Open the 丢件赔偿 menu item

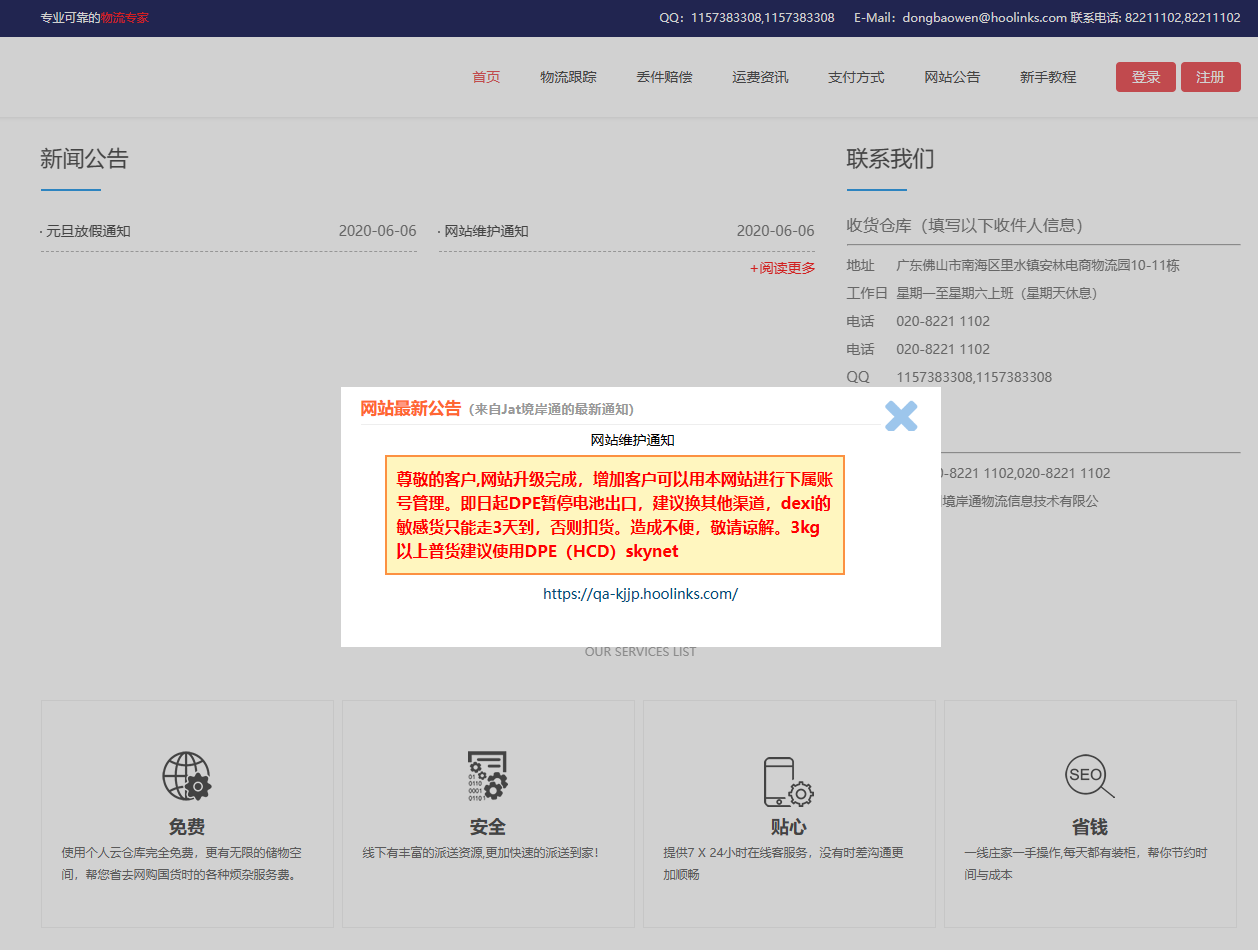[x=664, y=76]
